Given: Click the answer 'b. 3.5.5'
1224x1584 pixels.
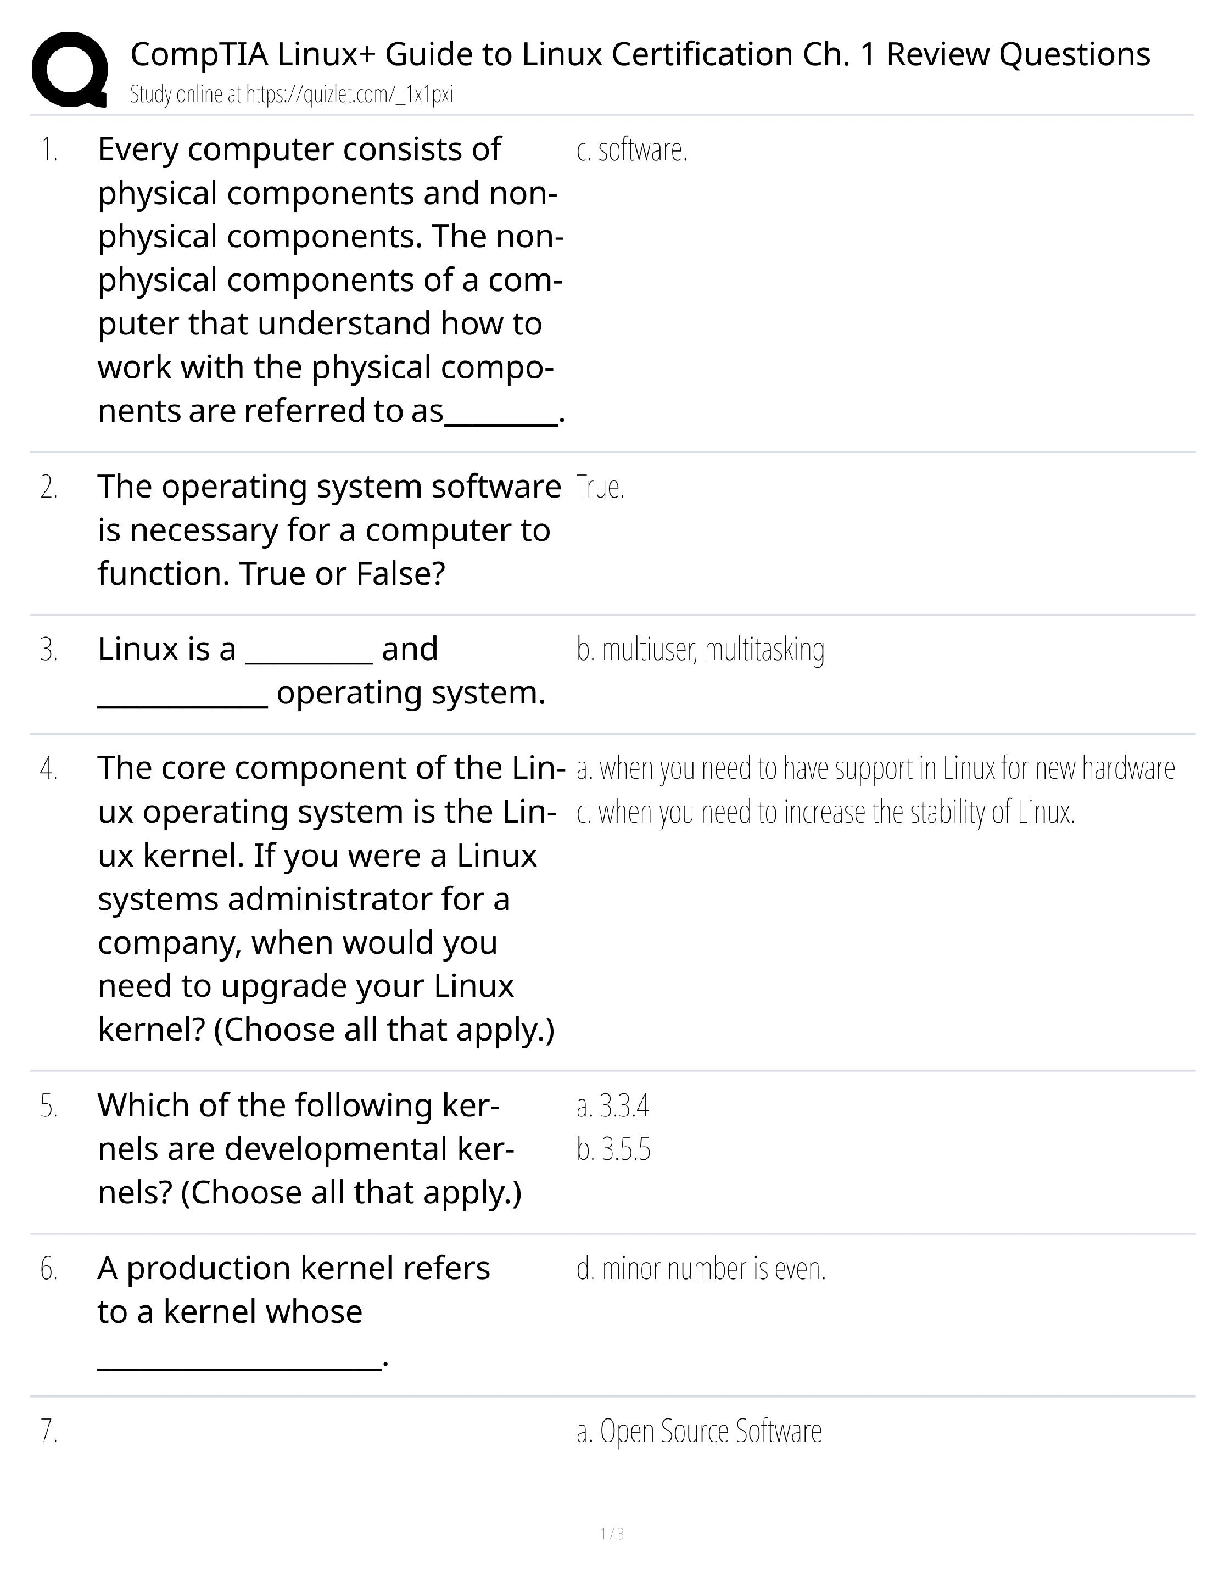Looking at the screenshot, I should tap(614, 1150).
